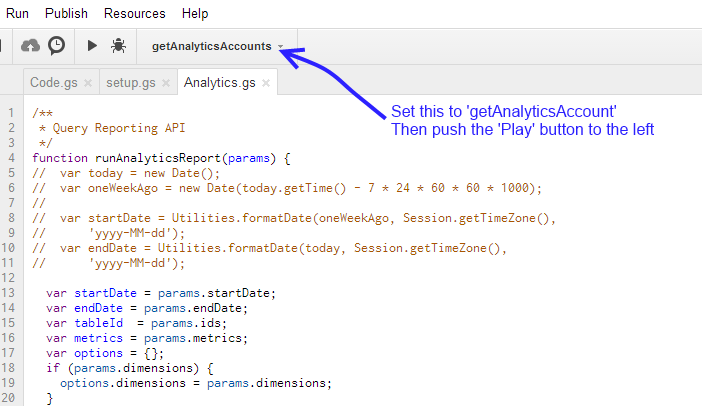Open the clock triggers icon
The width and height of the screenshot is (702, 406).
coord(57,46)
